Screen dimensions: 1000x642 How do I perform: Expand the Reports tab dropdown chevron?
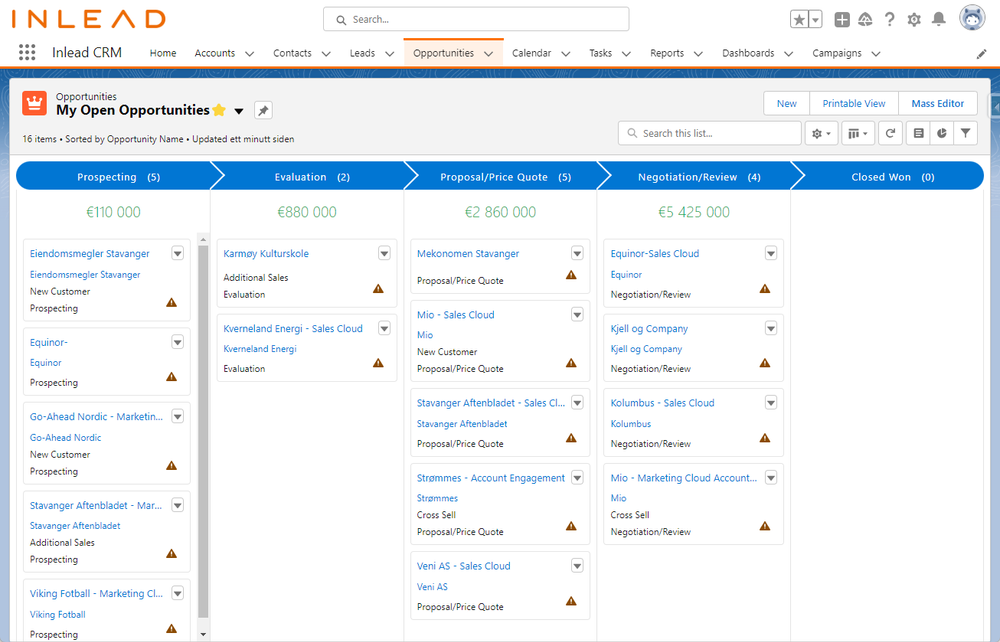pos(698,54)
